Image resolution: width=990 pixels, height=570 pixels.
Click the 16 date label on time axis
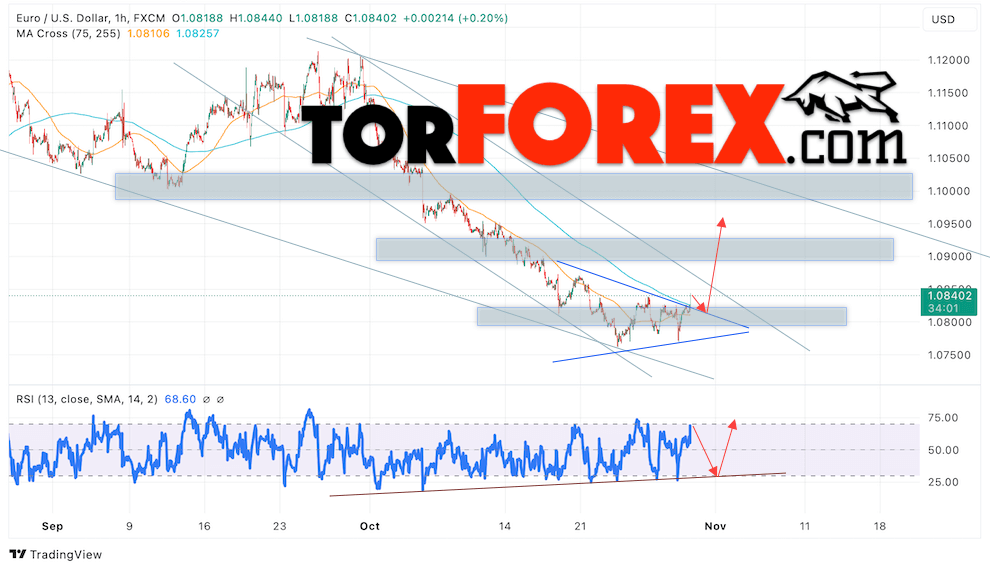204,526
